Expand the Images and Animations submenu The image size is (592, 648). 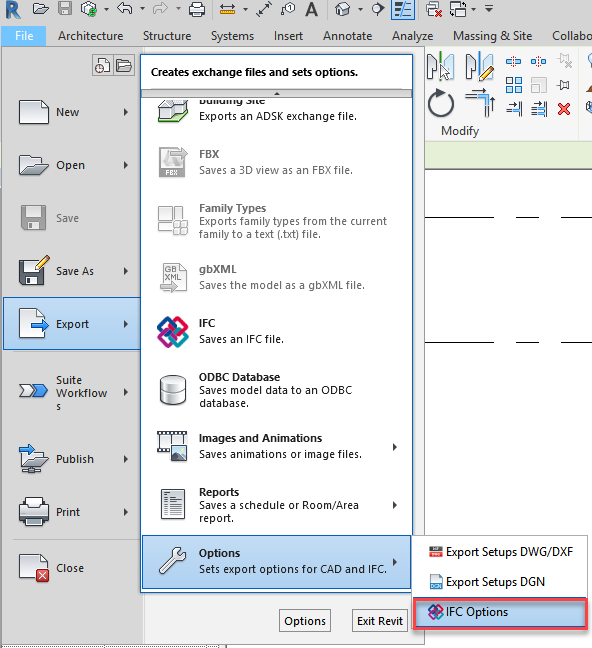(x=395, y=447)
